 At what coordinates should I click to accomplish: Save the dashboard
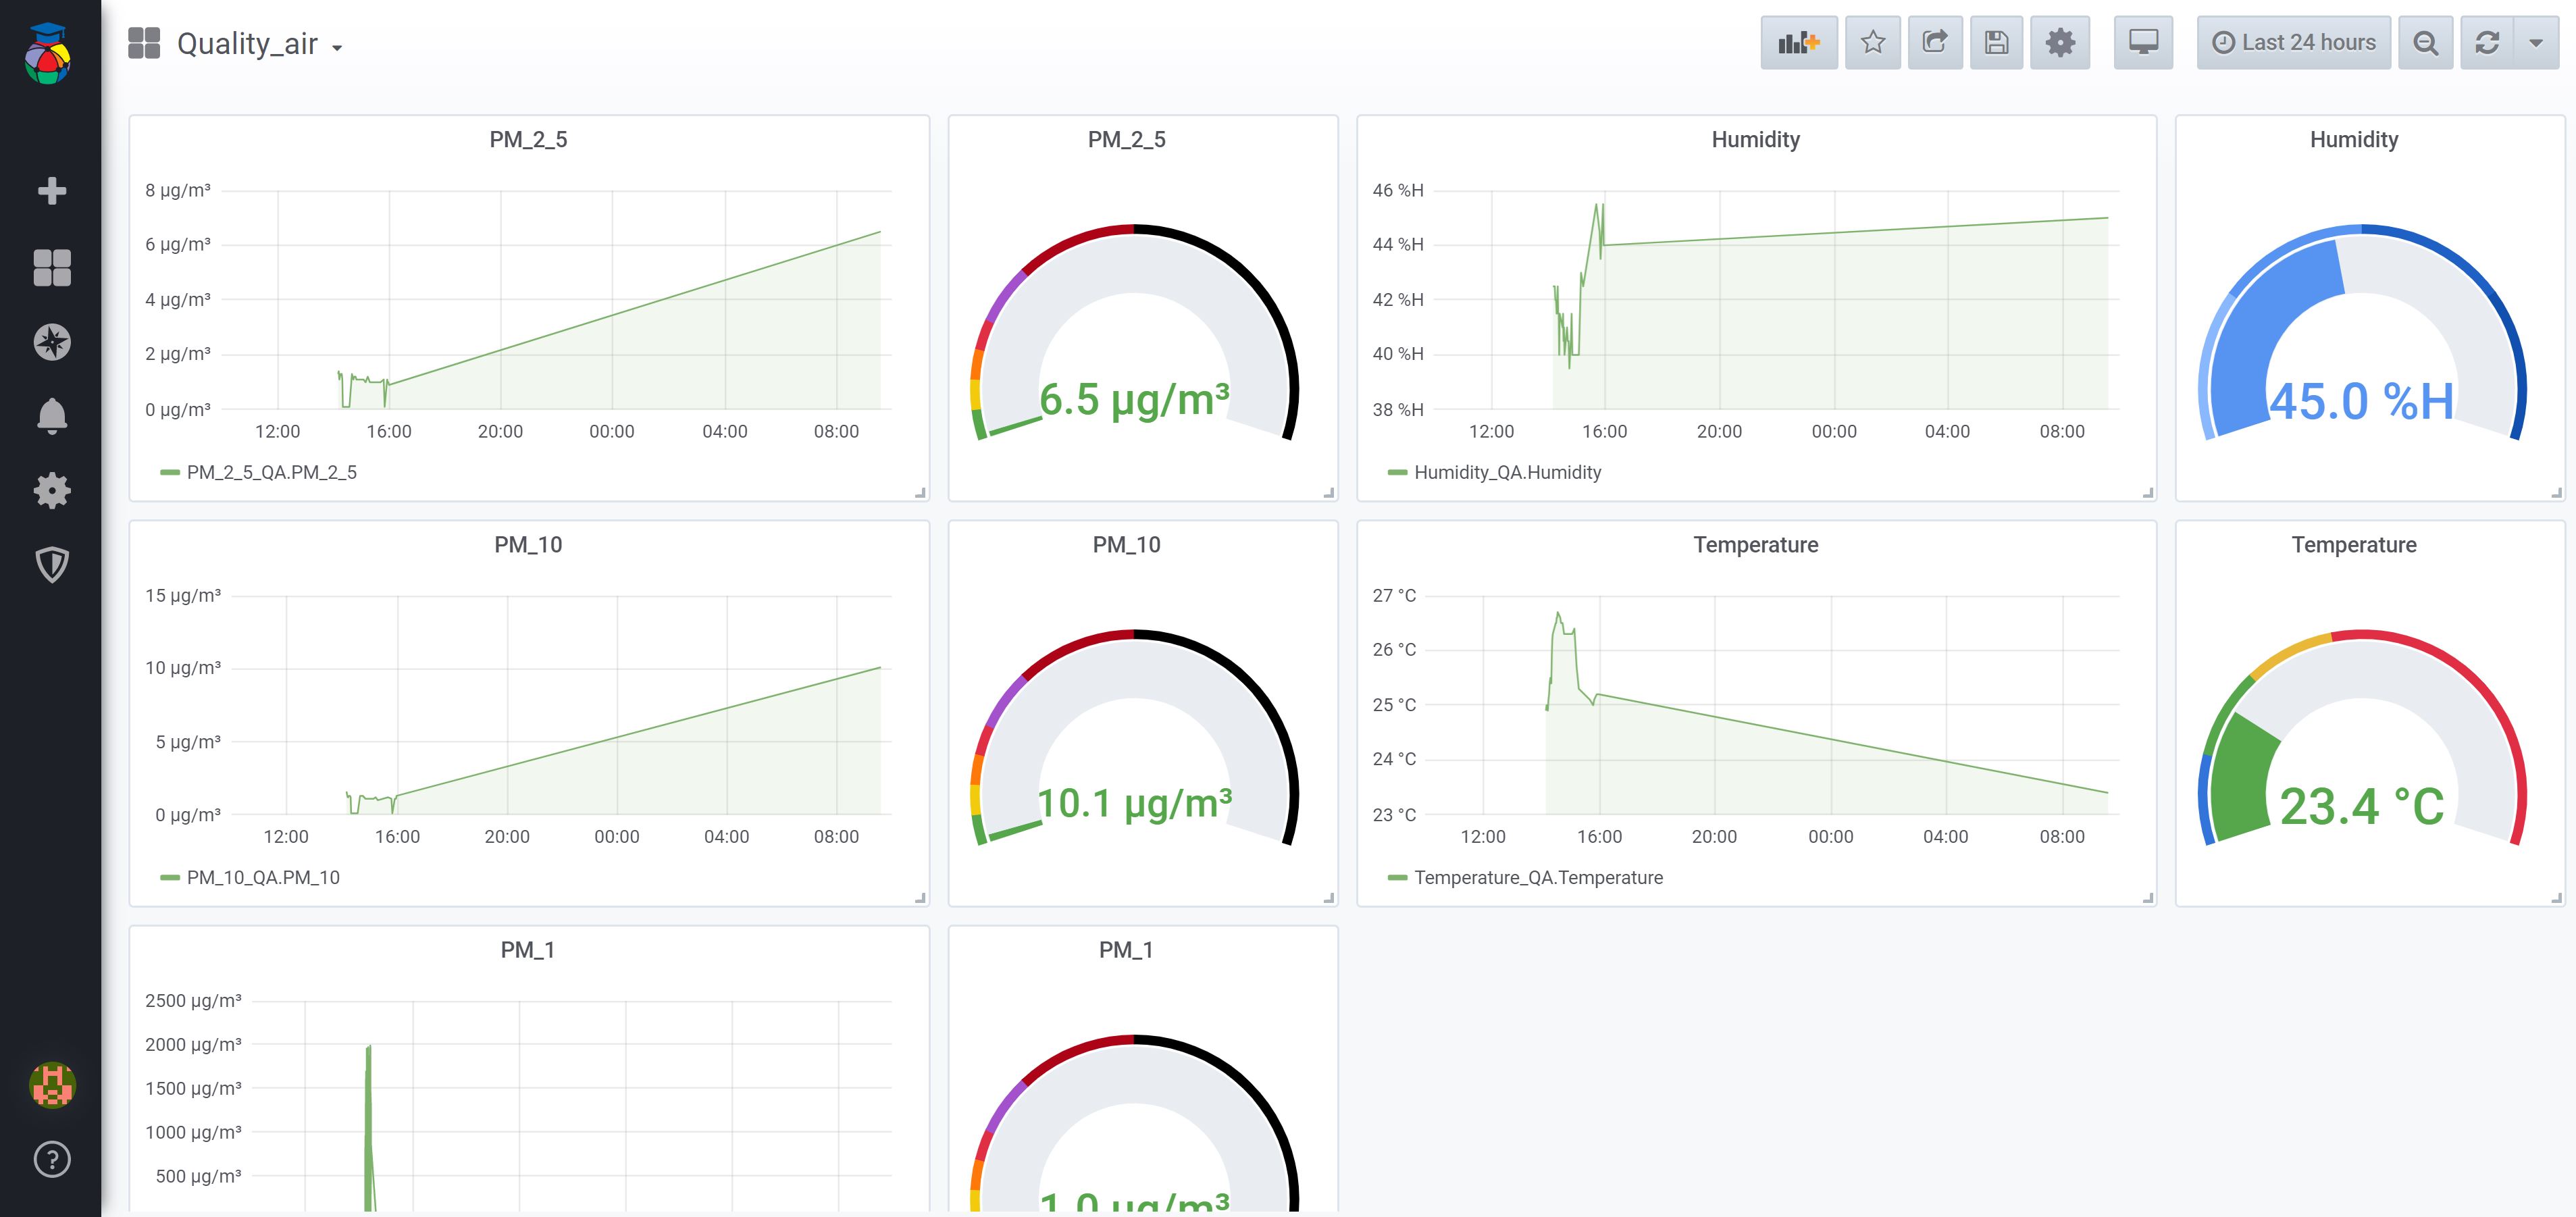click(x=1997, y=43)
